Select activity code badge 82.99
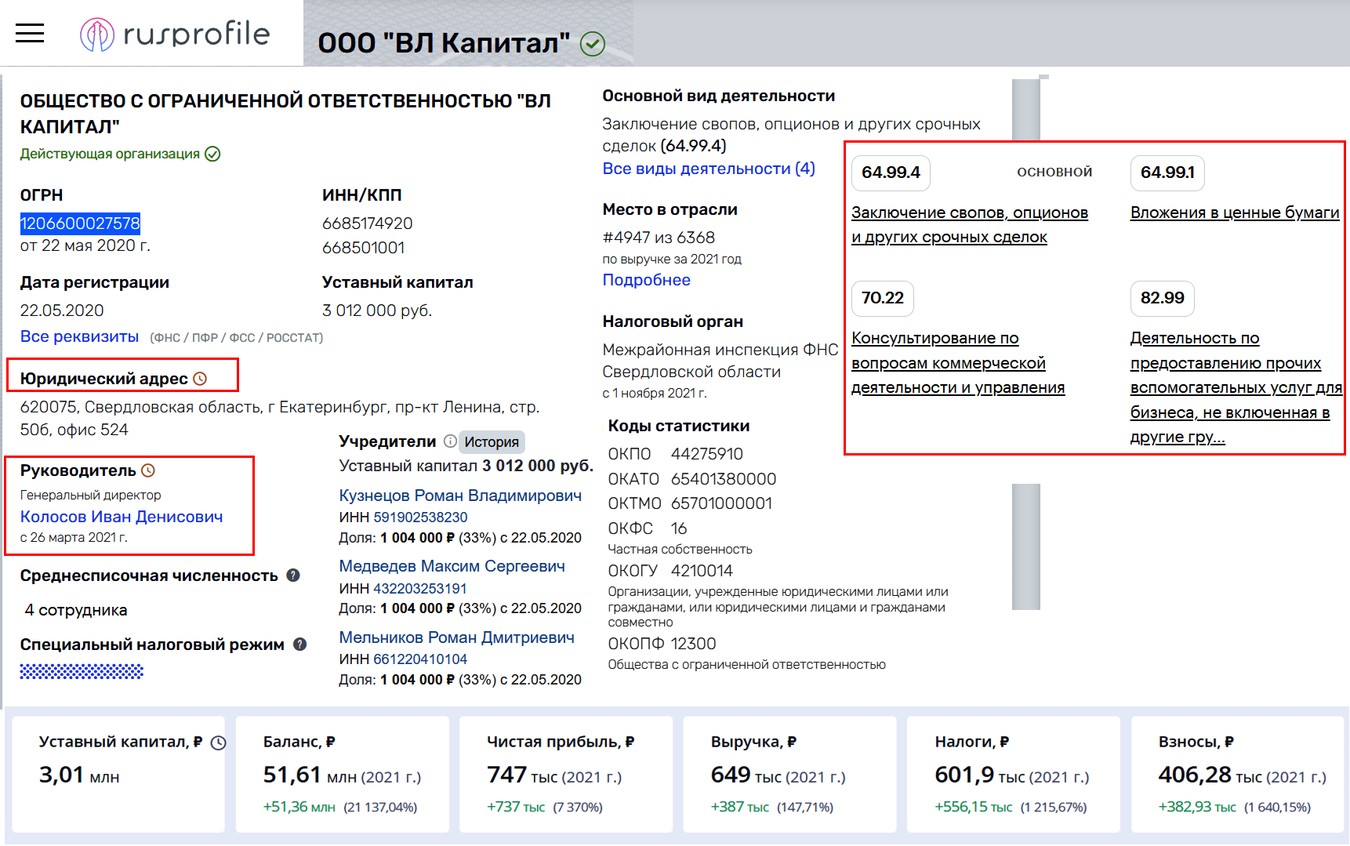The image size is (1350, 846). [x=1162, y=298]
